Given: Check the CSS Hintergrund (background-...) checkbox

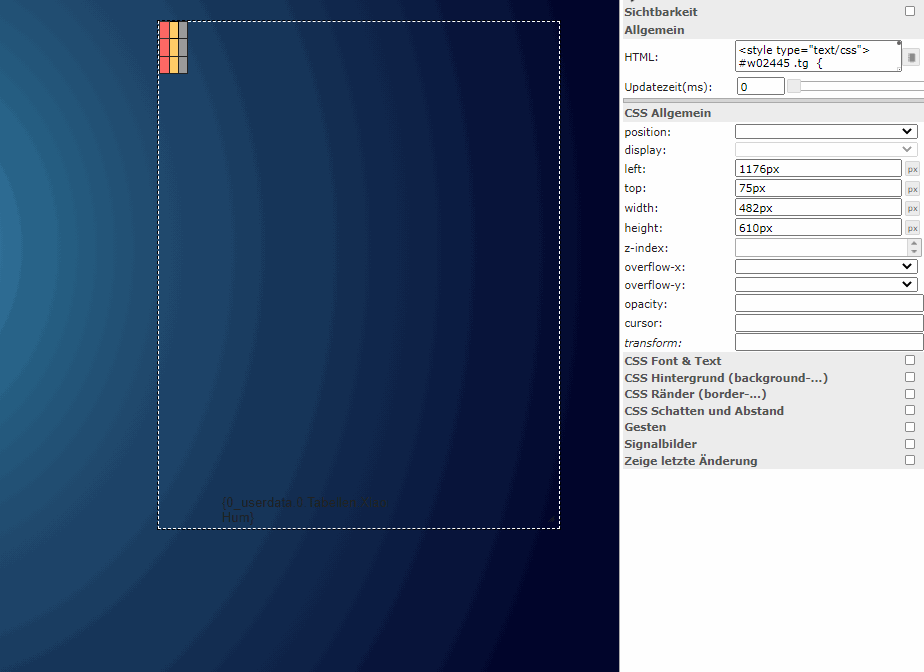Looking at the screenshot, I should 909,377.
